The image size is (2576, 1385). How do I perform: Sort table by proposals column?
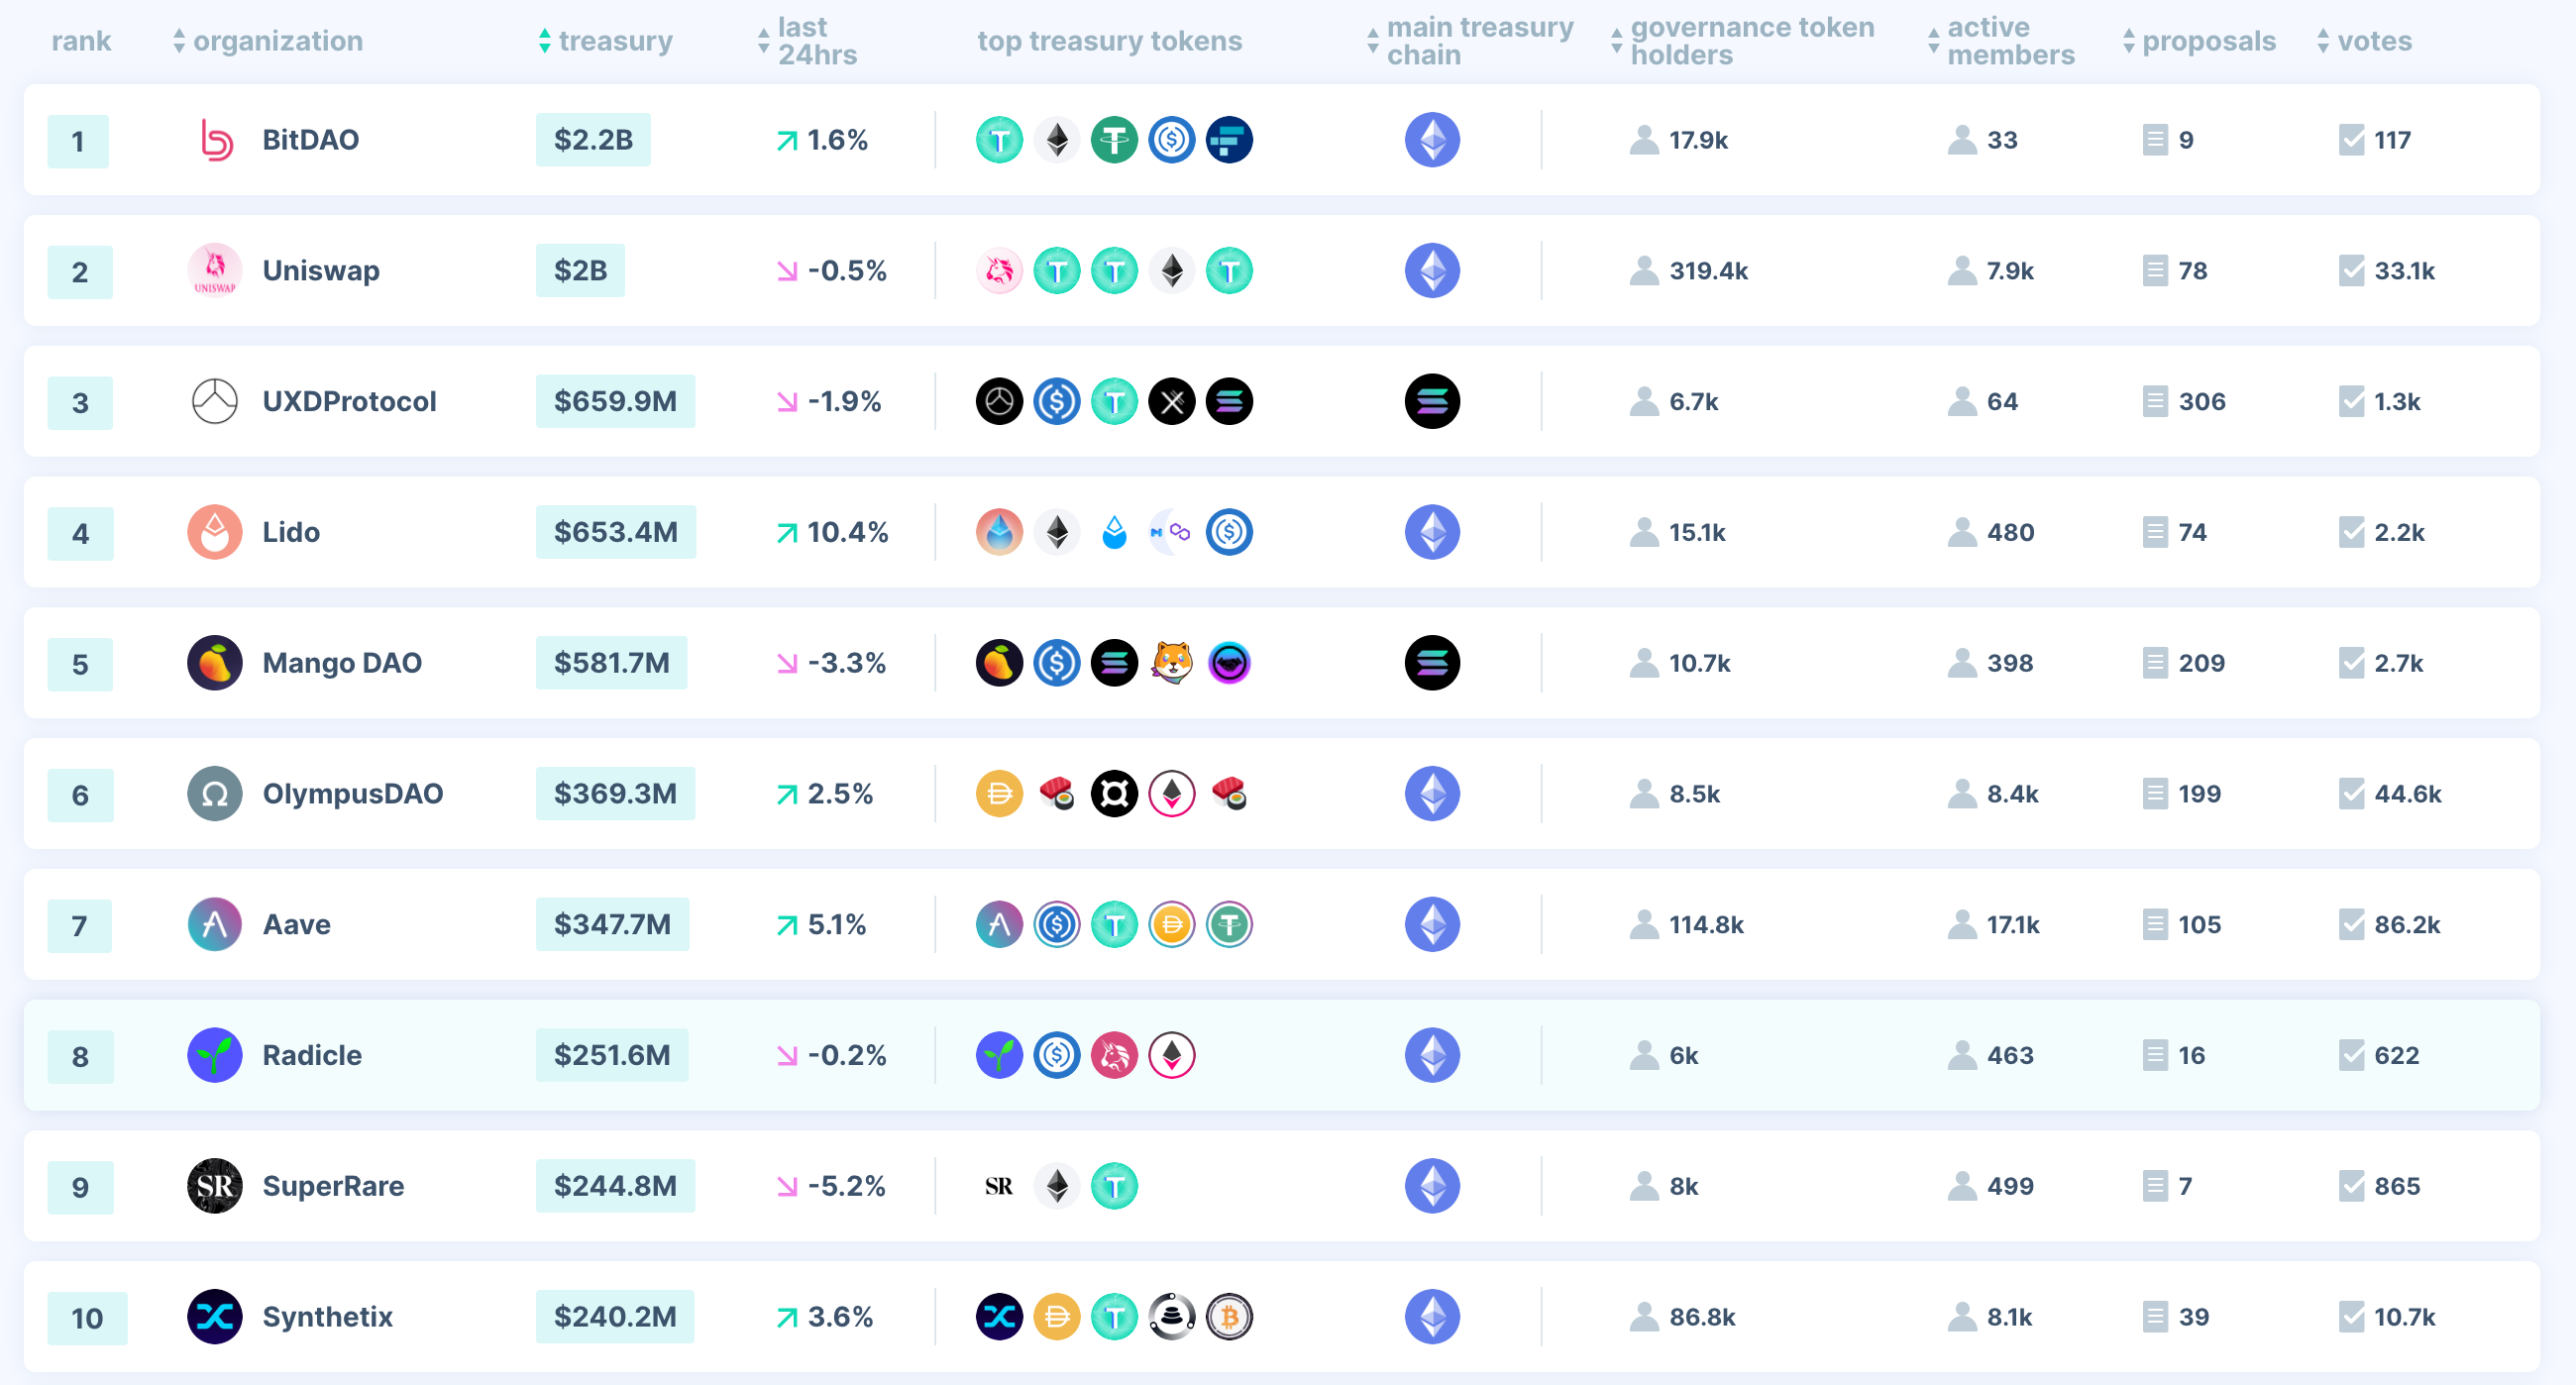pyautogui.click(x=2199, y=41)
